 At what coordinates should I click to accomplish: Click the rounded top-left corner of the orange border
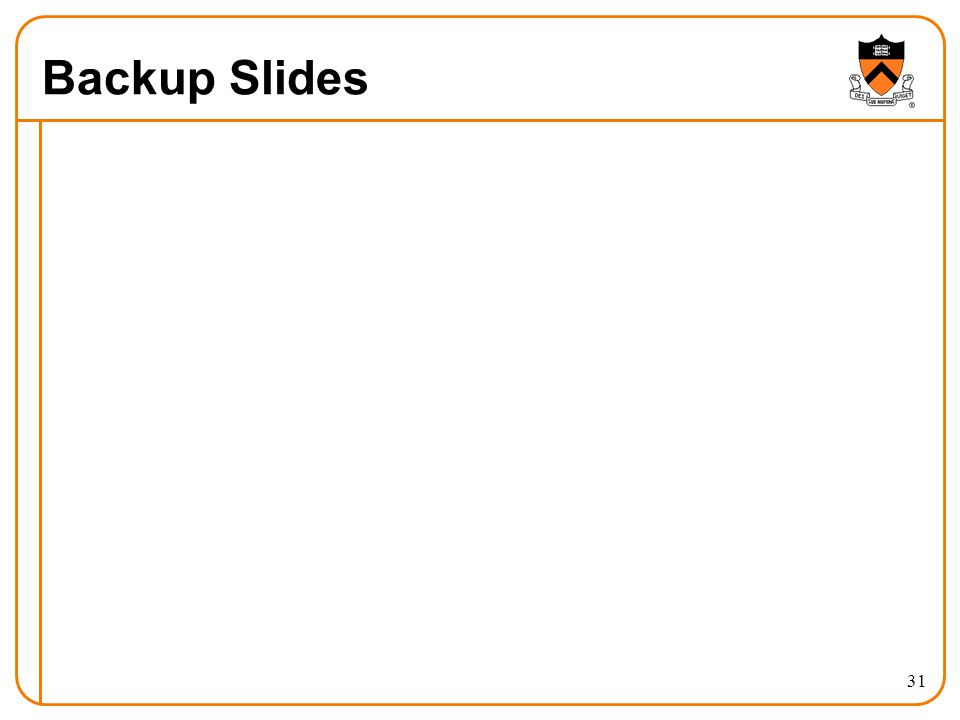pos(28,28)
